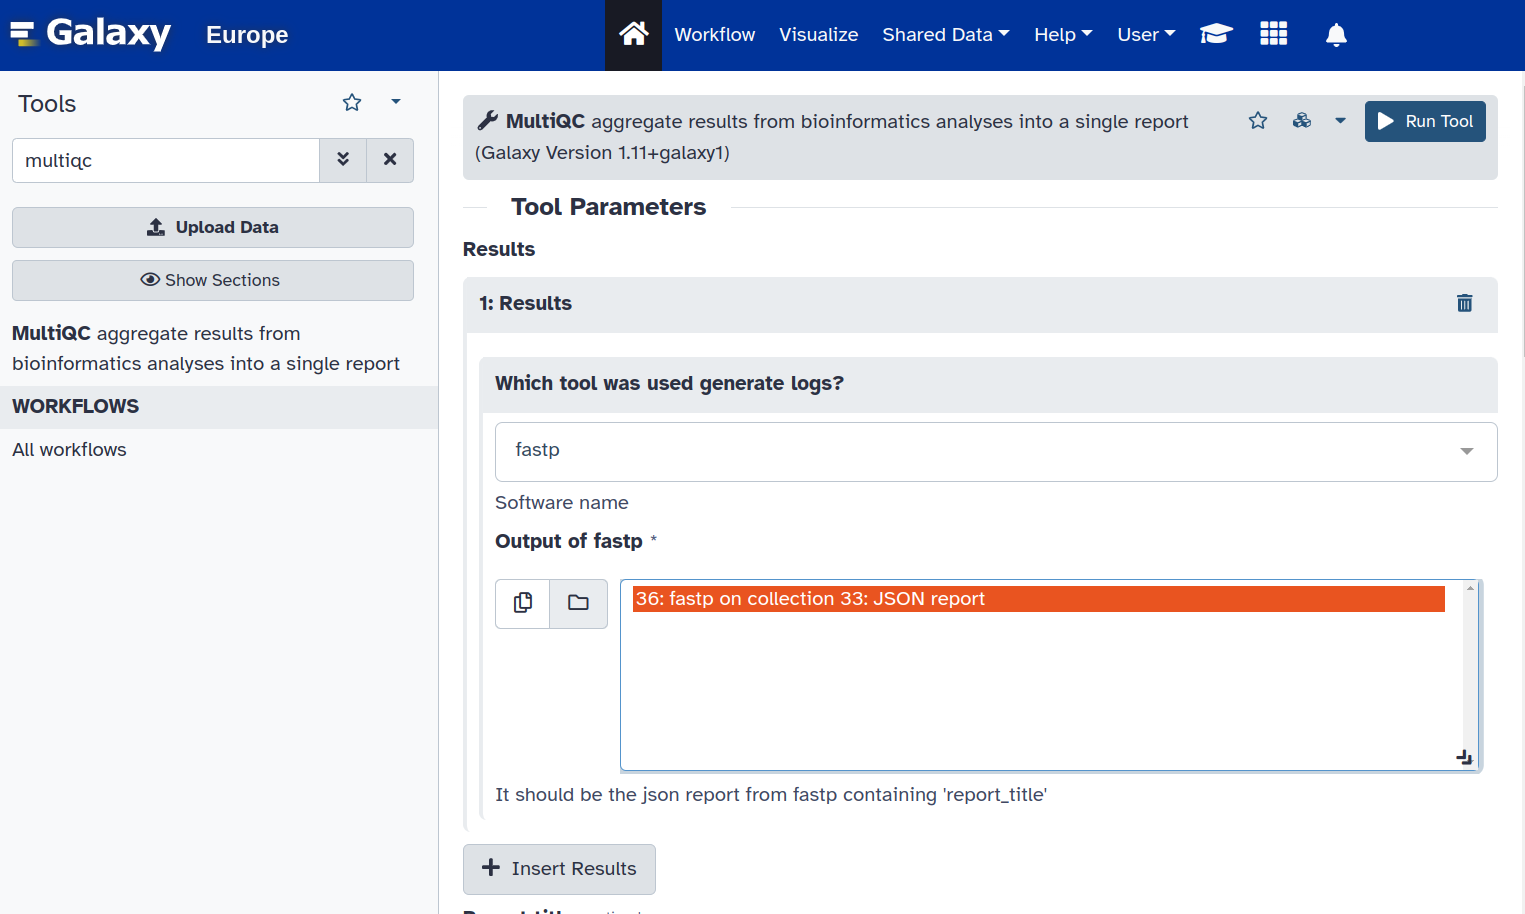Click the cubes versions icon in tool header

tap(1302, 121)
